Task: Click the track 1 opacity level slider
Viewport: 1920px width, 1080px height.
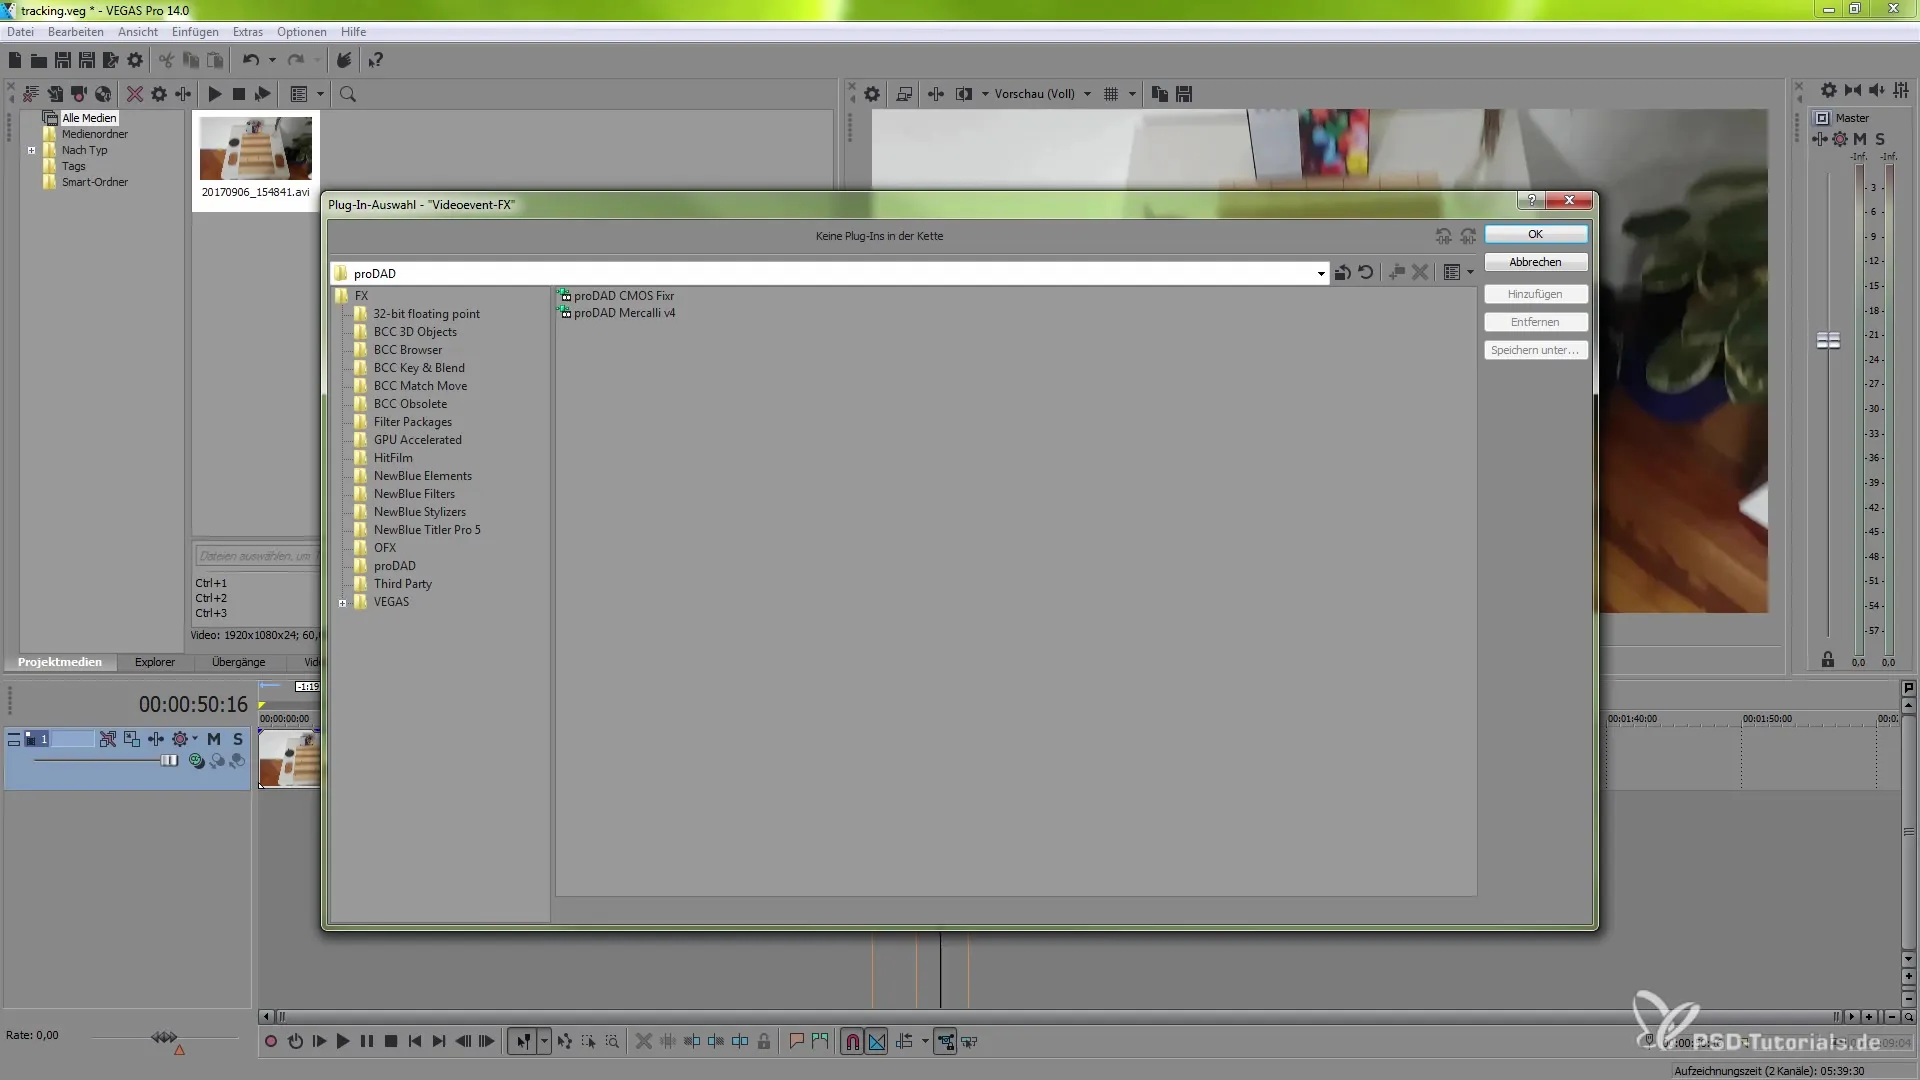Action: click(x=169, y=761)
